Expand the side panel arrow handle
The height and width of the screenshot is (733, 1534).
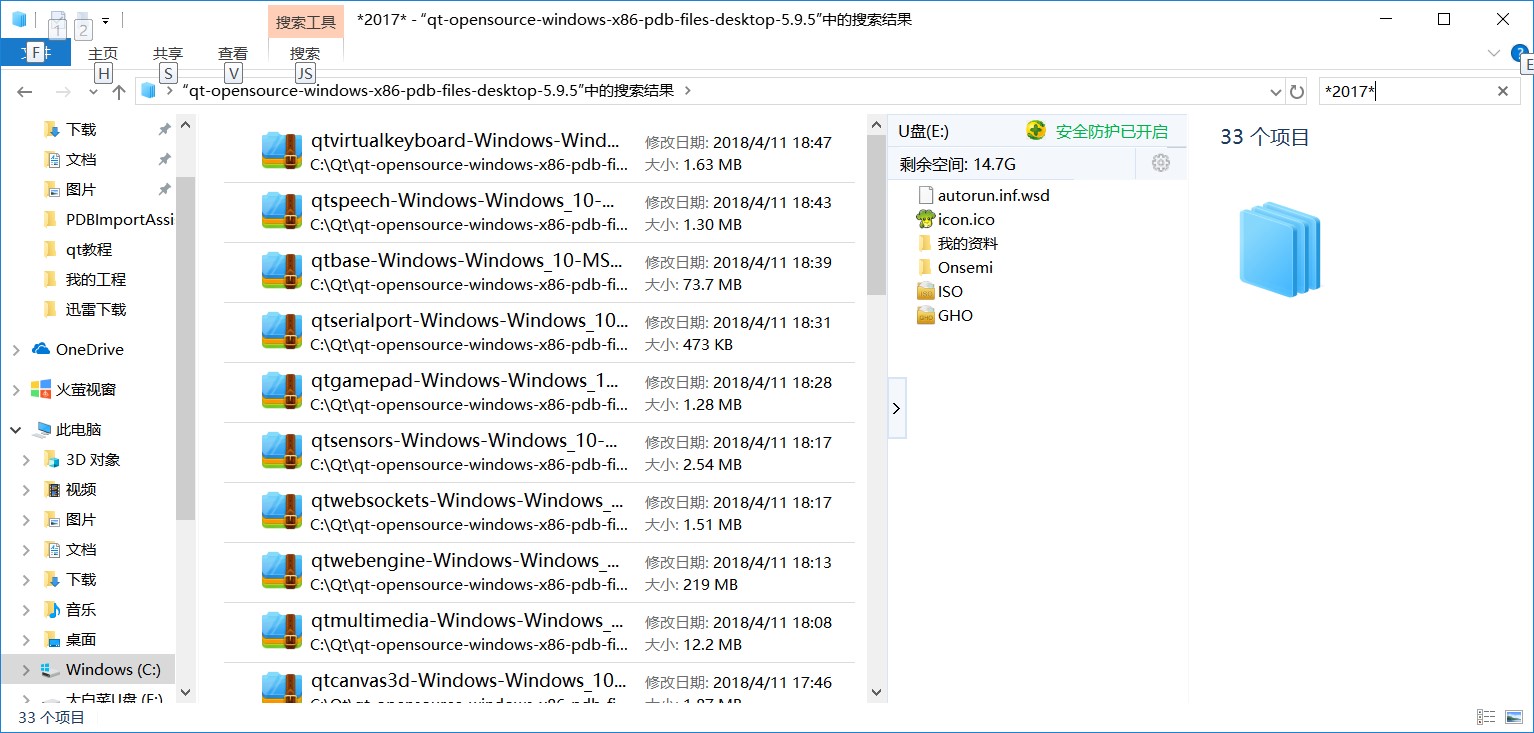click(x=897, y=408)
